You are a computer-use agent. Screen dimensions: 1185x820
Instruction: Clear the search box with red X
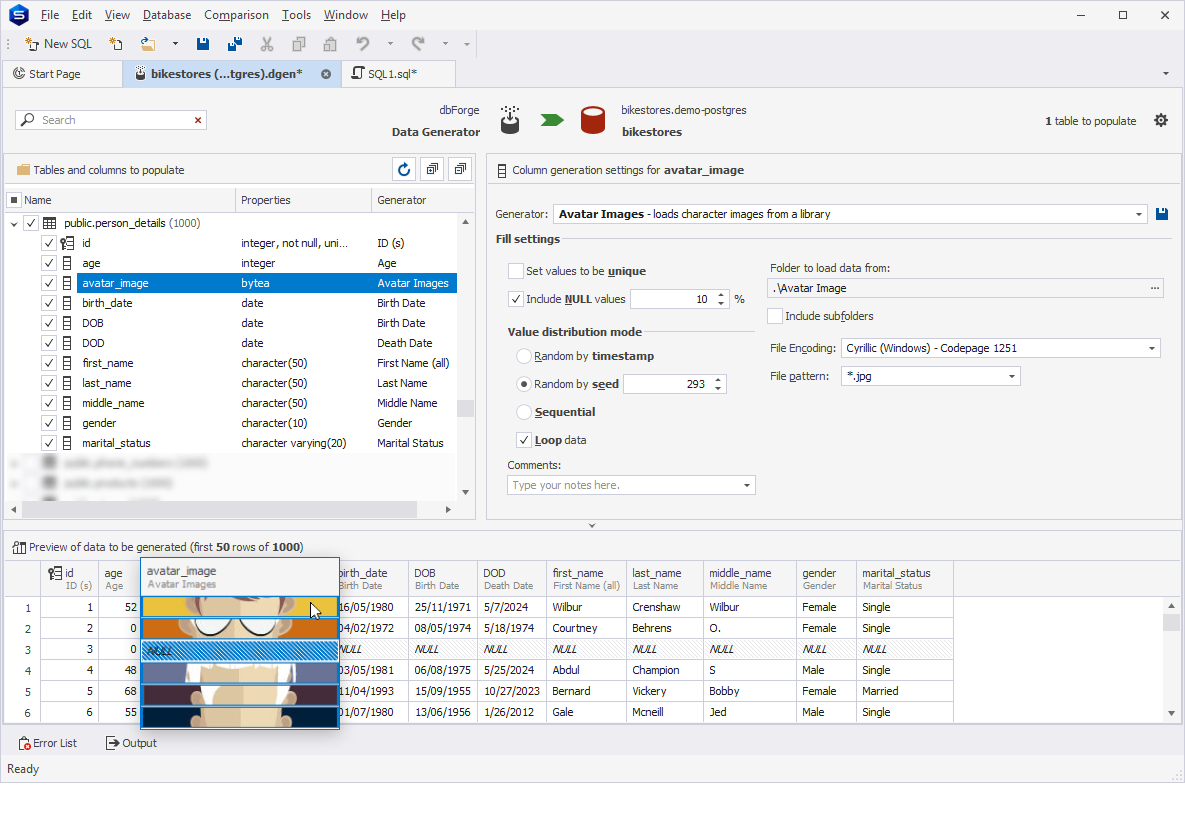(x=198, y=120)
